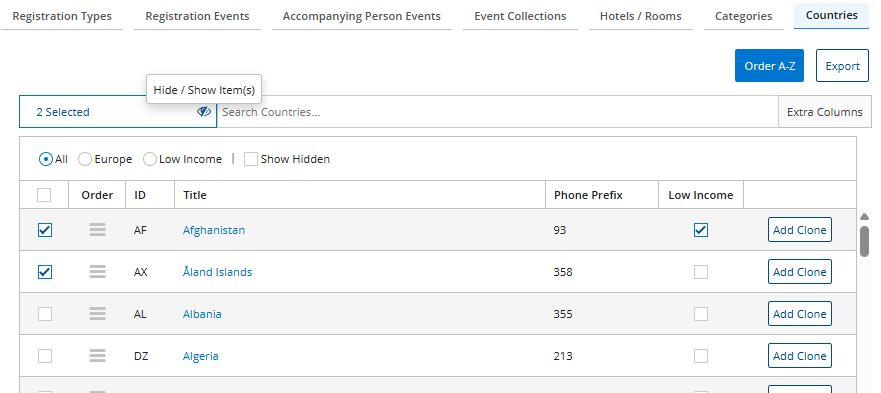This screenshot has width=881, height=393.
Task: Open the Afghanistan country link
Action: tap(214, 230)
